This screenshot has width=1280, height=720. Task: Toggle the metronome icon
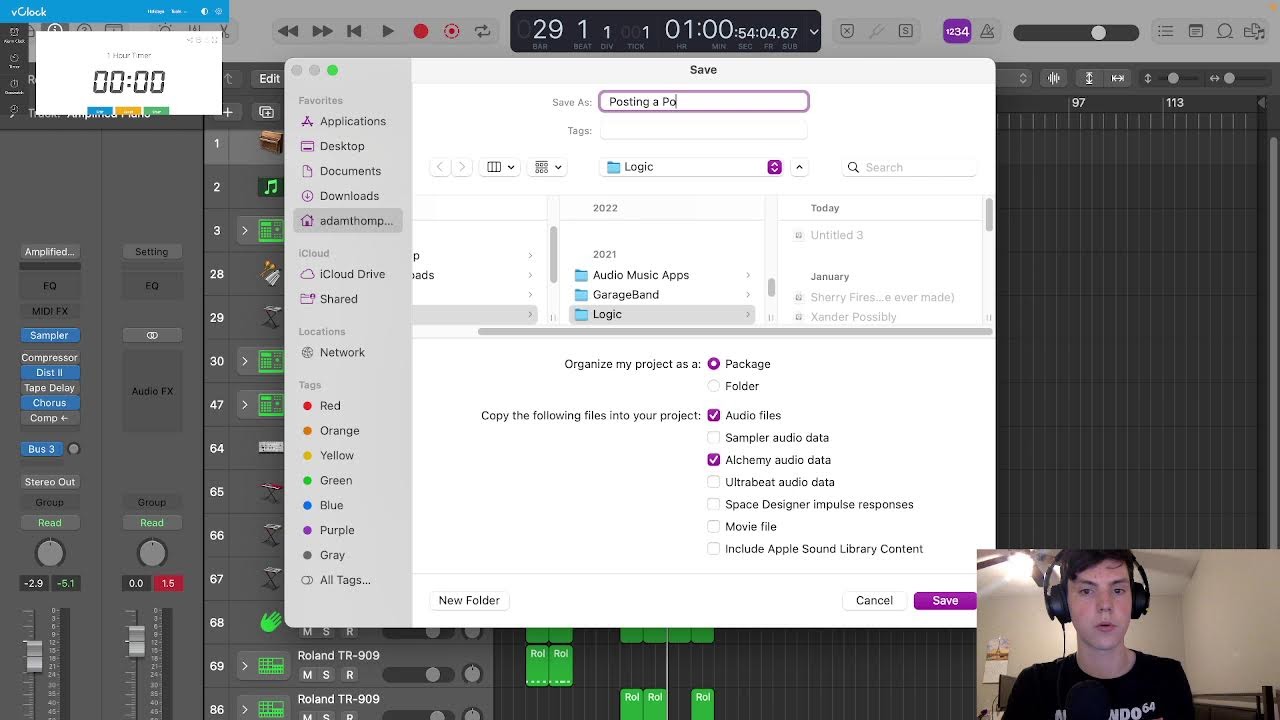coord(985,32)
